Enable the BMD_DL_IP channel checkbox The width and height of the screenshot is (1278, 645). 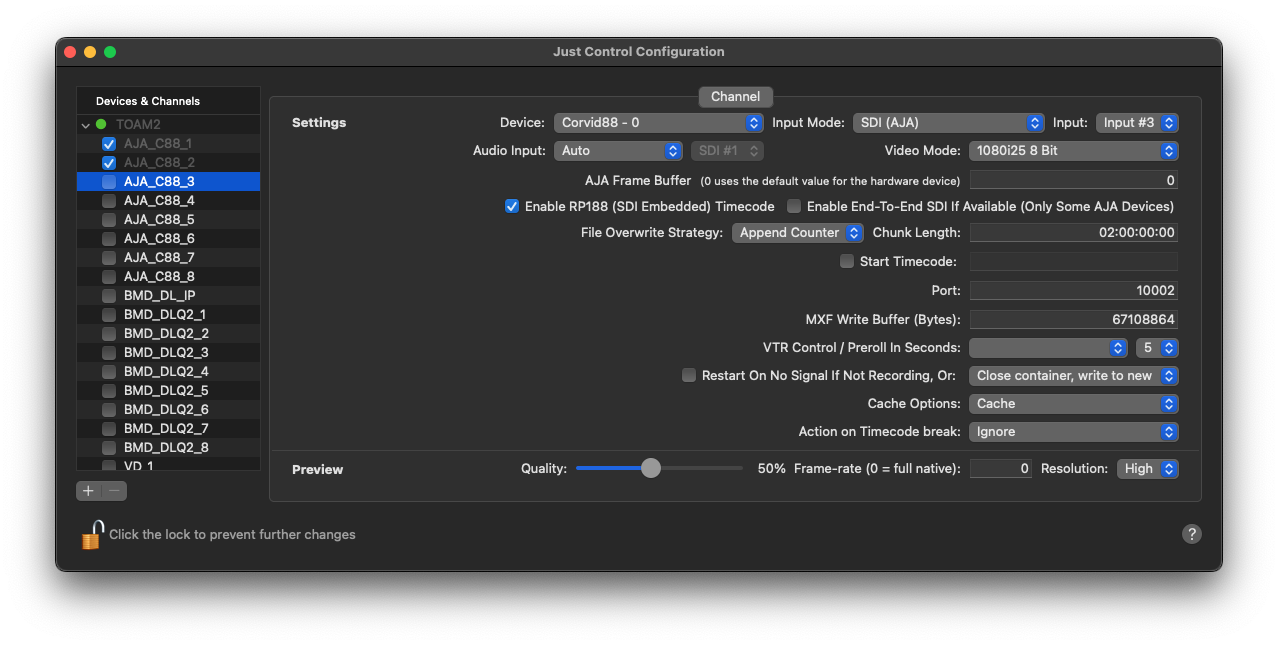tap(109, 296)
